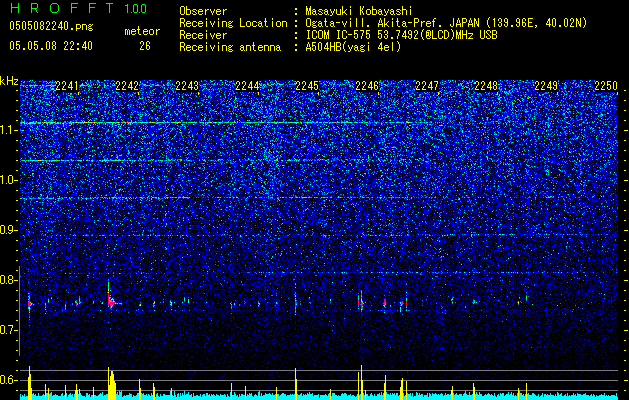Click the Observer label
Image resolution: width=629 pixels, height=400 pixels.
tap(203, 11)
